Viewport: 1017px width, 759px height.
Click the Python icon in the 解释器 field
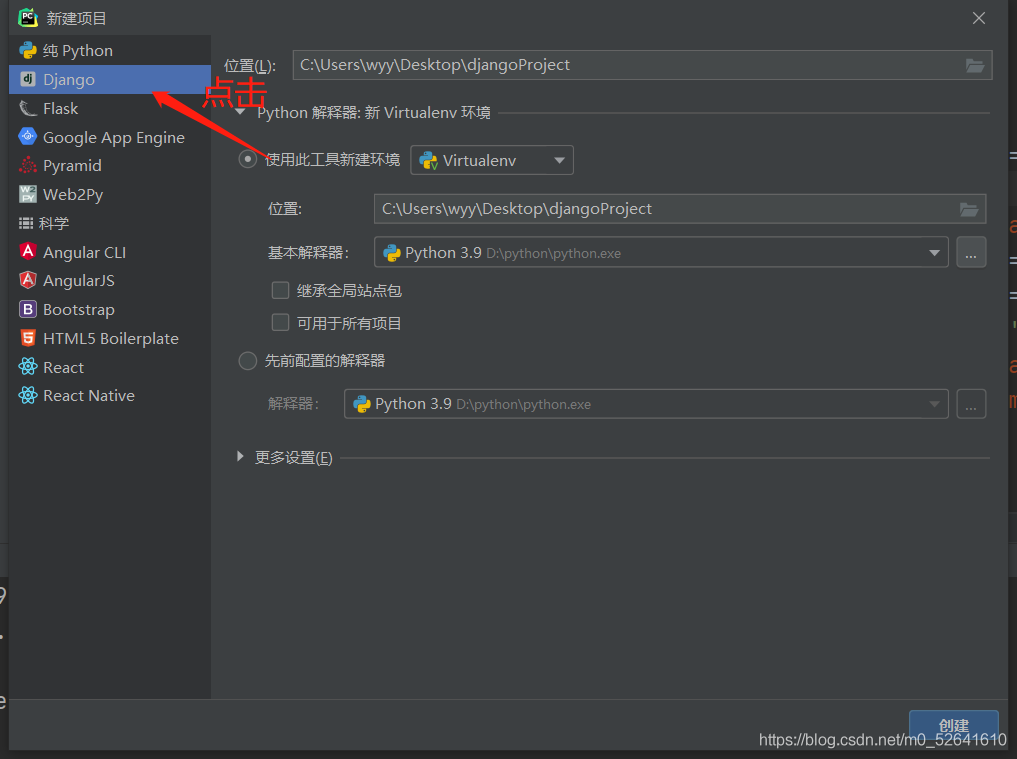[361, 404]
